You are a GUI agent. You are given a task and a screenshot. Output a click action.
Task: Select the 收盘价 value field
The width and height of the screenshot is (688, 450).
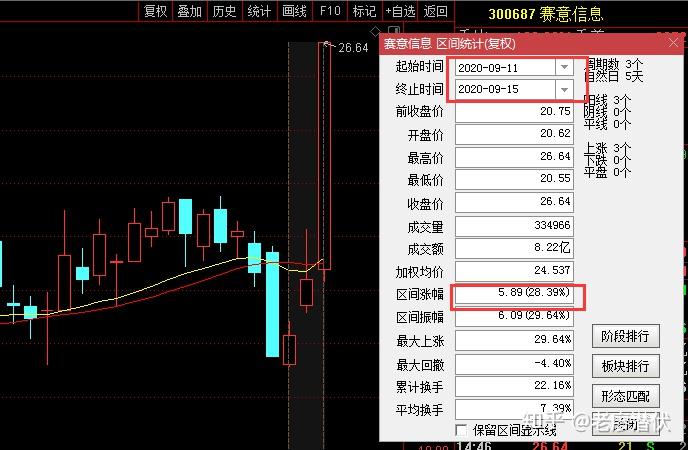point(514,202)
